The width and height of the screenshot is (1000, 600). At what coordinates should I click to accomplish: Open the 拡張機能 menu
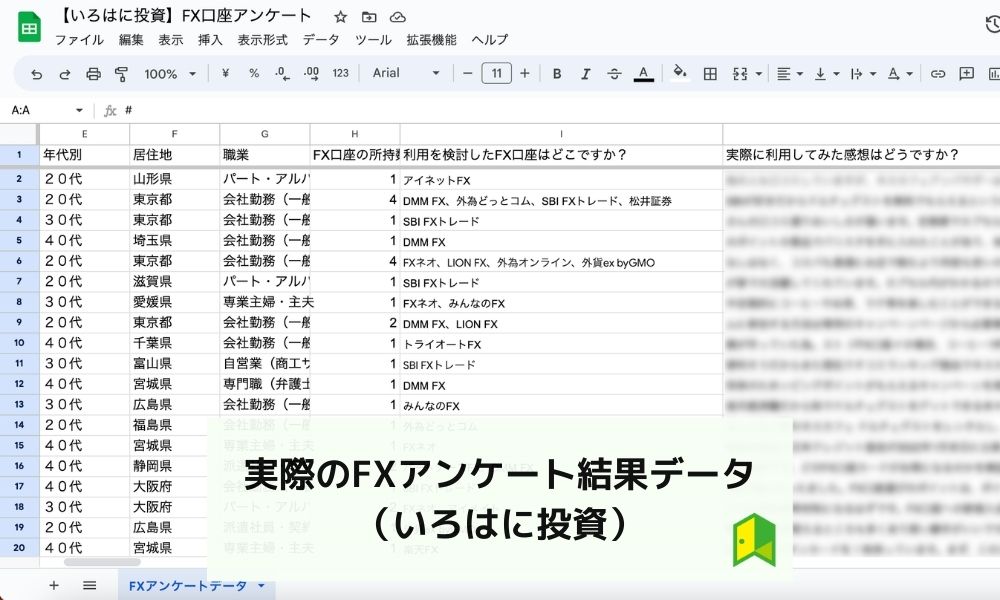coord(431,40)
